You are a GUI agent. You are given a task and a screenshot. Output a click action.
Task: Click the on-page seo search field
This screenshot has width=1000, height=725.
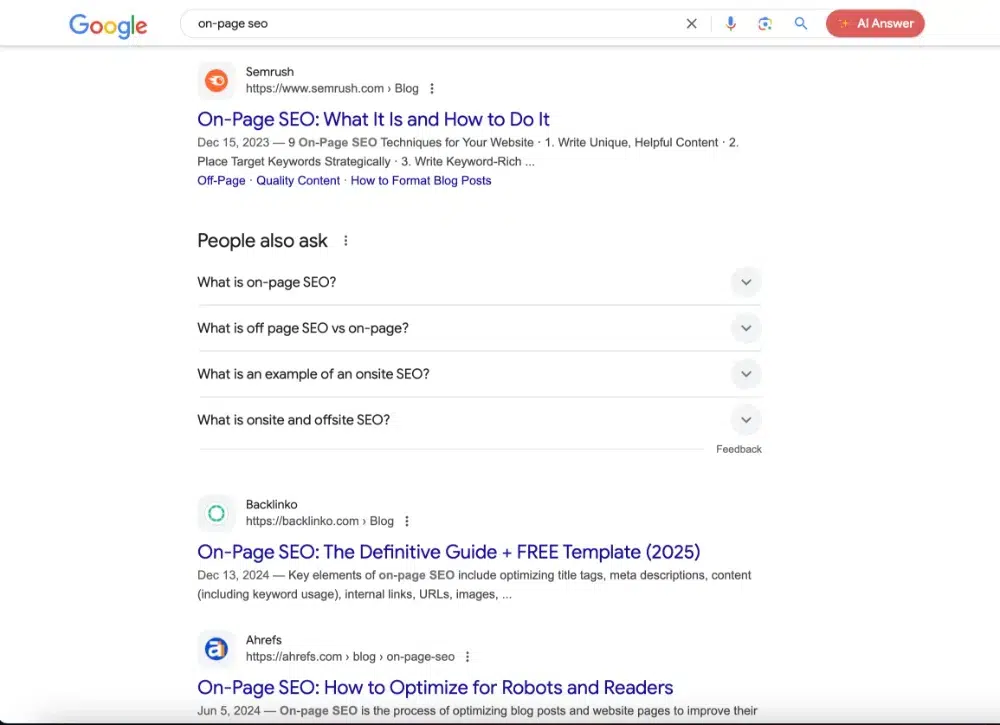(x=434, y=24)
